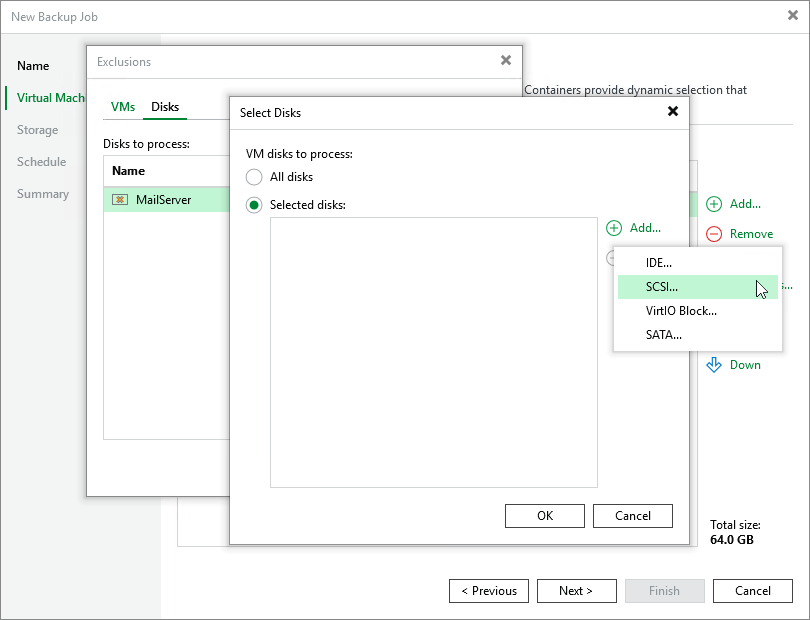This screenshot has width=810, height=620.
Task: Click the < Previous button
Action: pos(489,591)
